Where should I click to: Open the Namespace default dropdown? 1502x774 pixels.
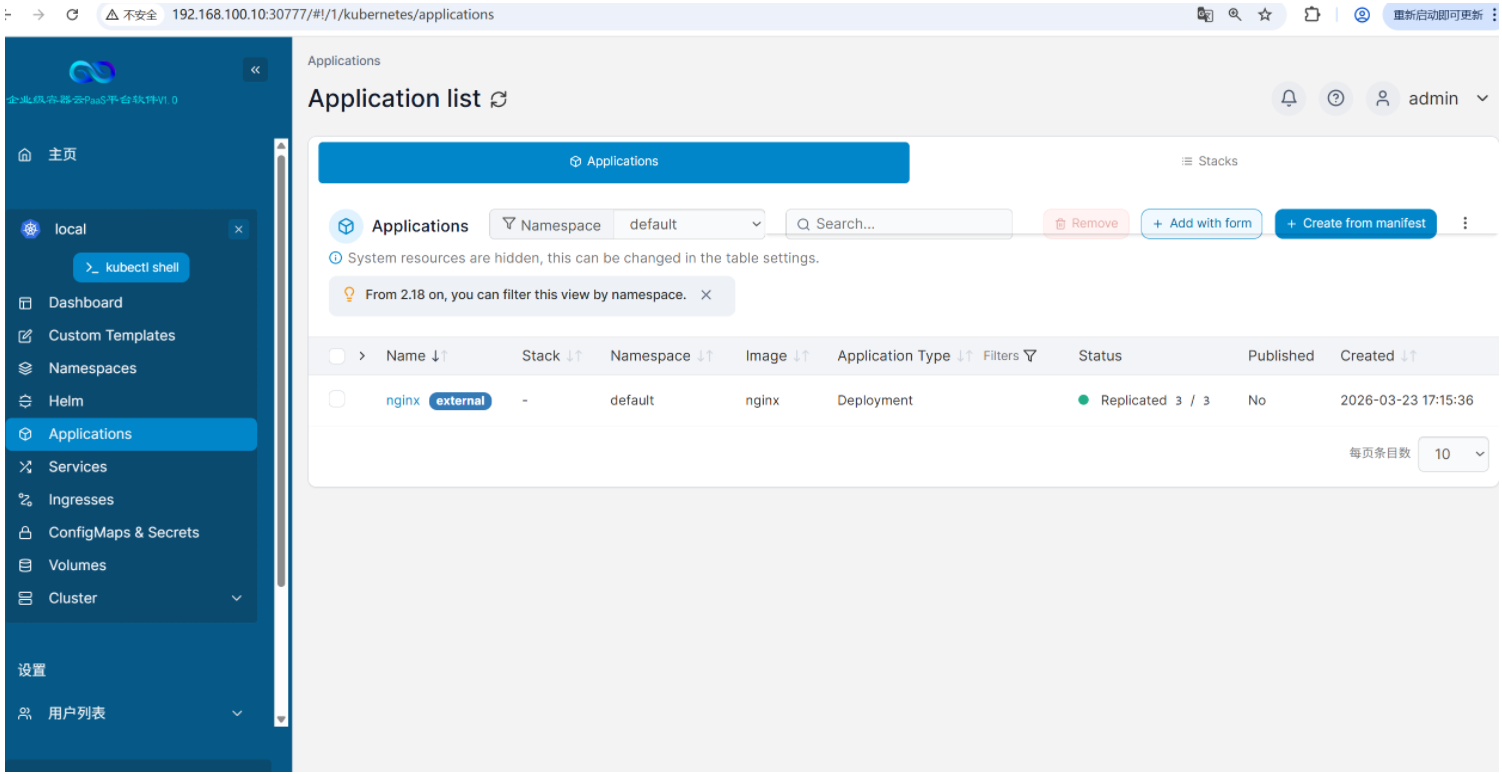coord(690,224)
